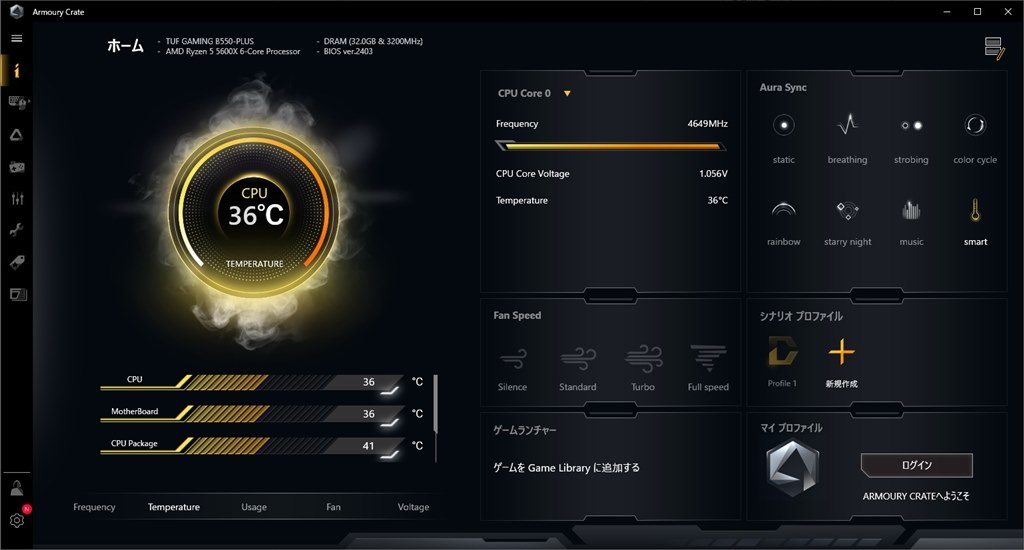Screen dimensions: 1024x550
Task: Open the Settings gear with notification badge
Action: [17, 519]
